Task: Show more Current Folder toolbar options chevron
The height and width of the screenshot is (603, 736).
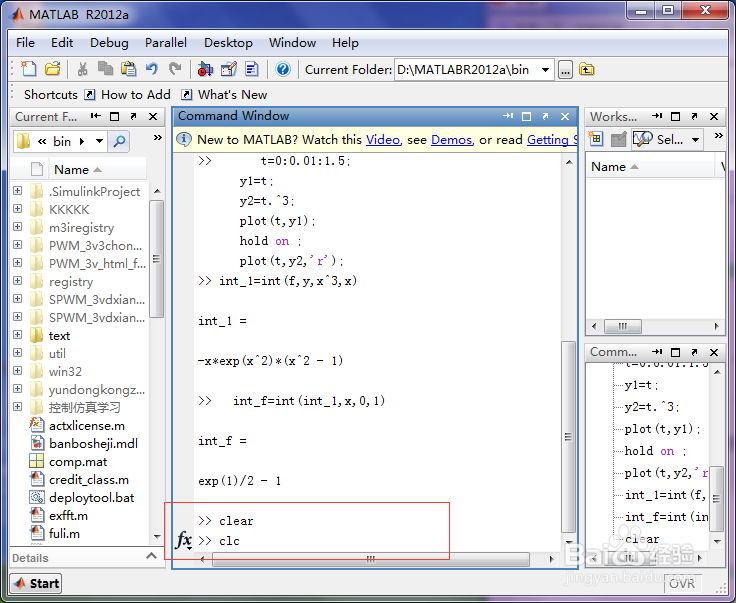Action: click(158, 137)
